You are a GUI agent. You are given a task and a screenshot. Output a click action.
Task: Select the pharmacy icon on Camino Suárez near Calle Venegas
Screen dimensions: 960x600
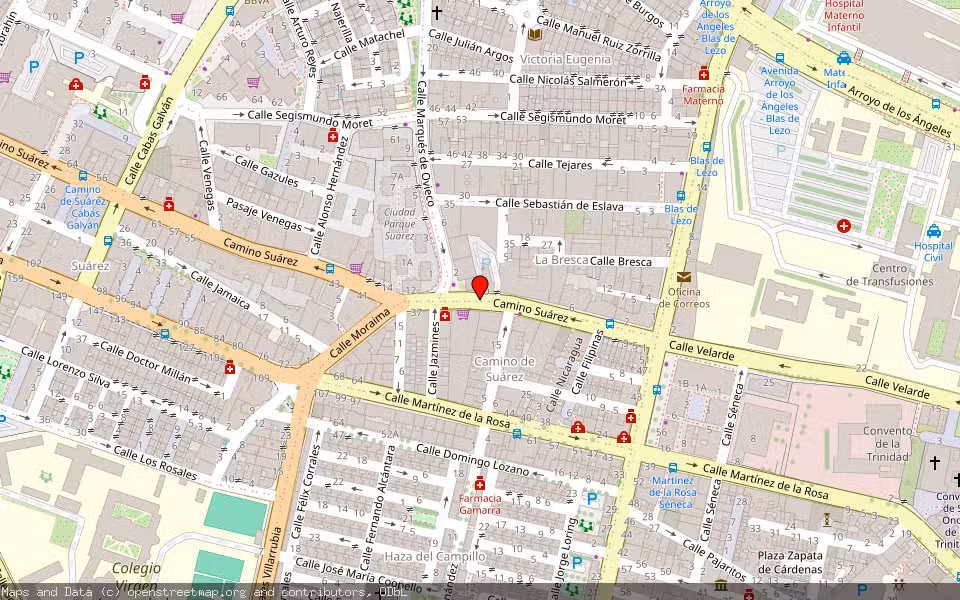pos(169,204)
